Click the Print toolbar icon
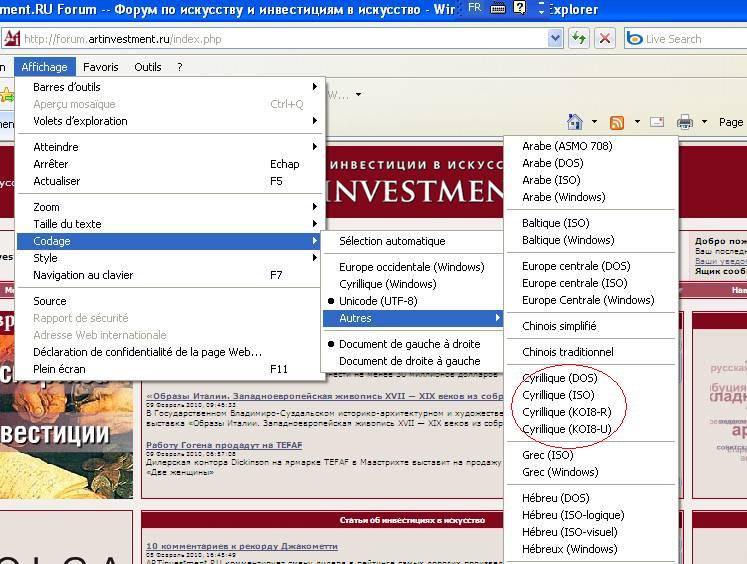 coord(685,122)
